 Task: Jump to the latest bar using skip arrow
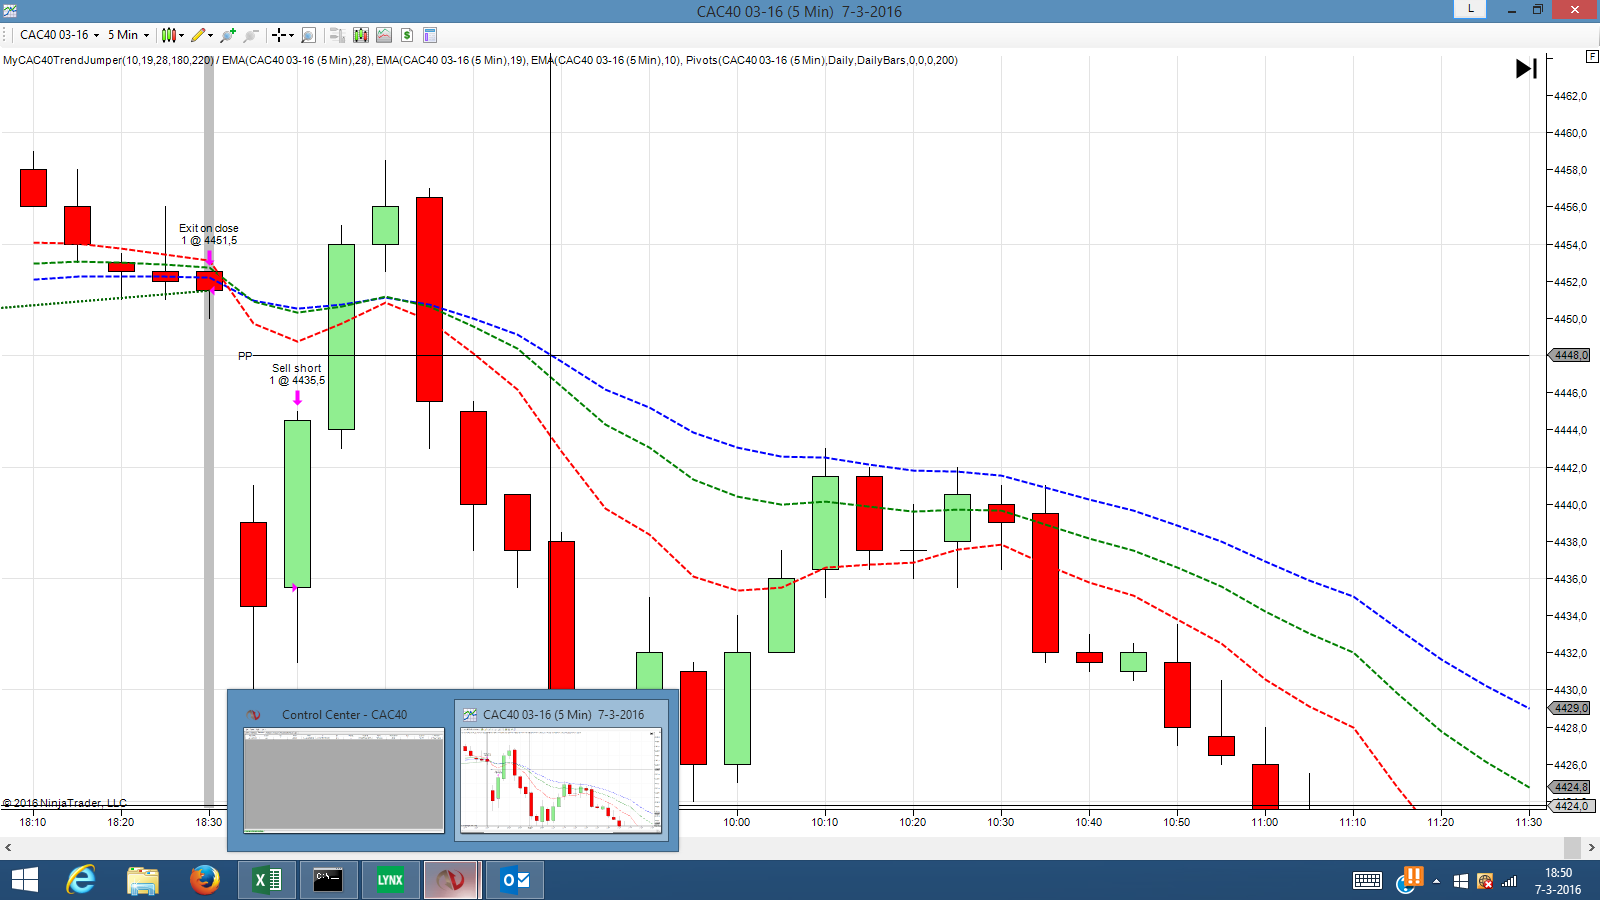coord(1526,68)
